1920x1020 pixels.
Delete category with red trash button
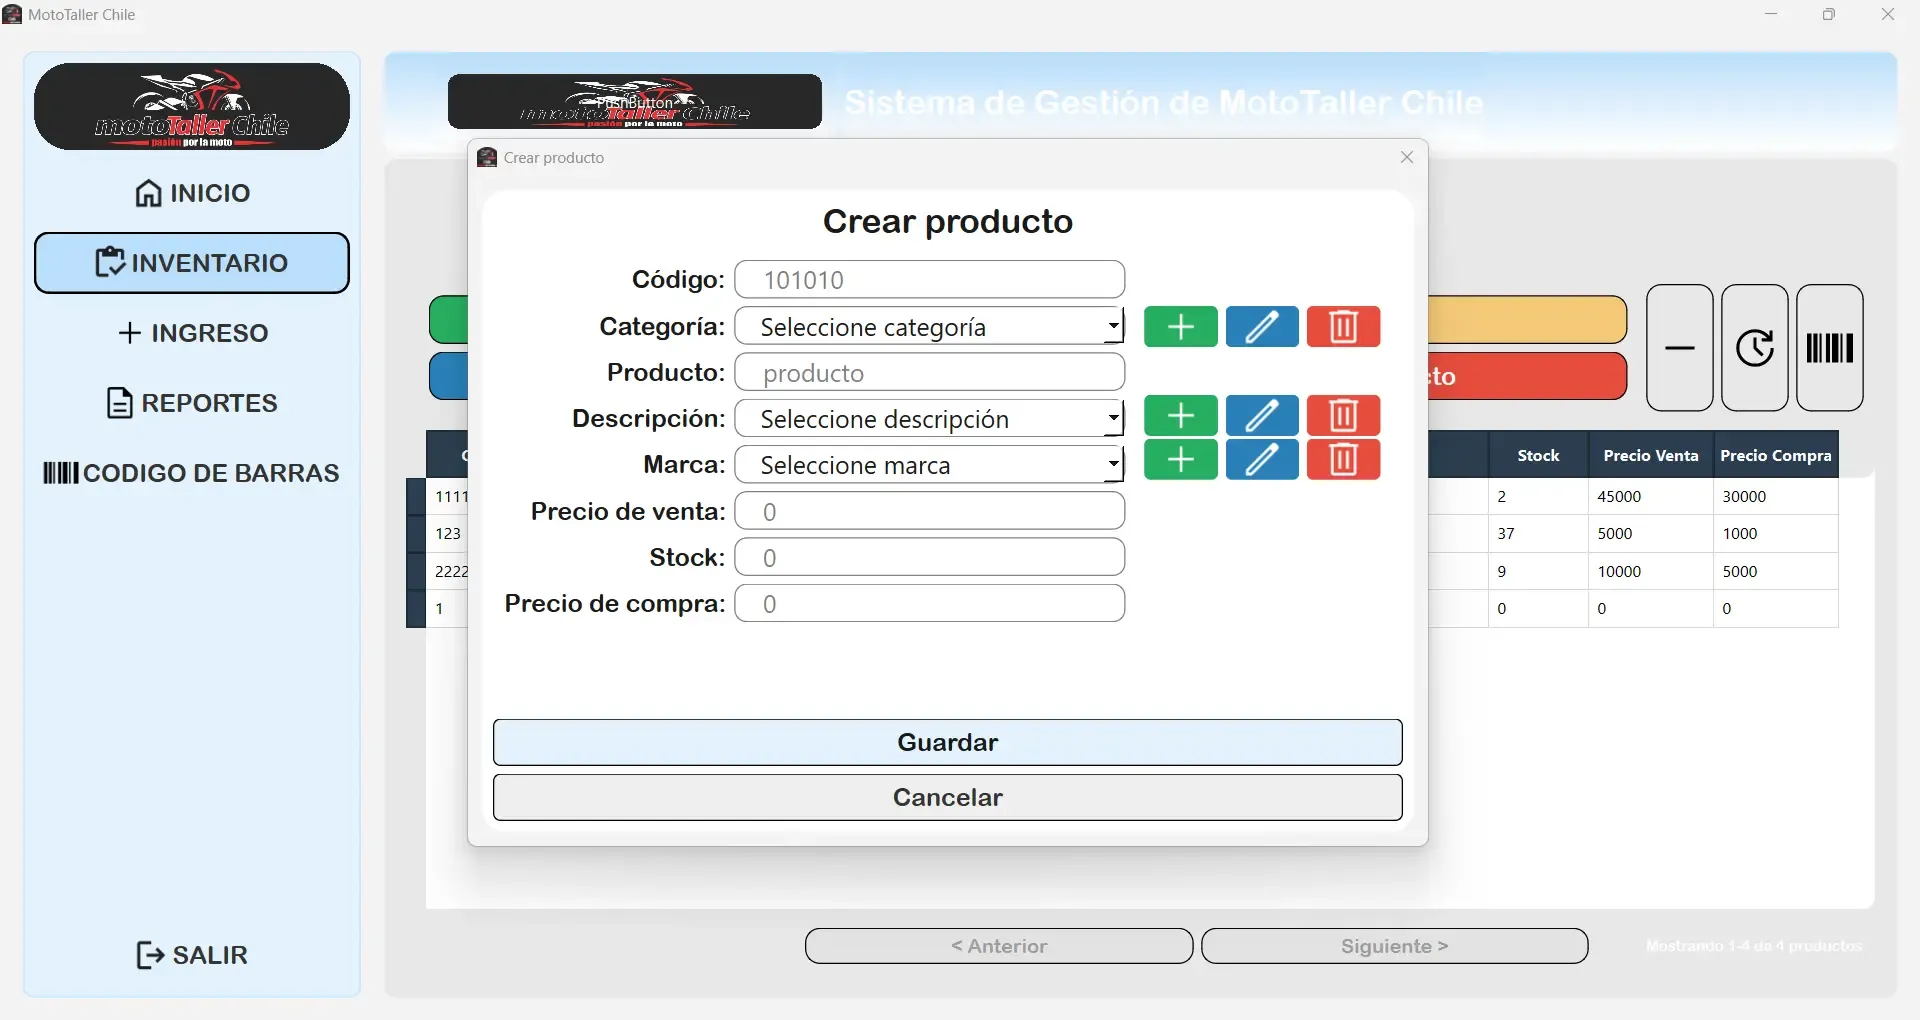point(1343,327)
